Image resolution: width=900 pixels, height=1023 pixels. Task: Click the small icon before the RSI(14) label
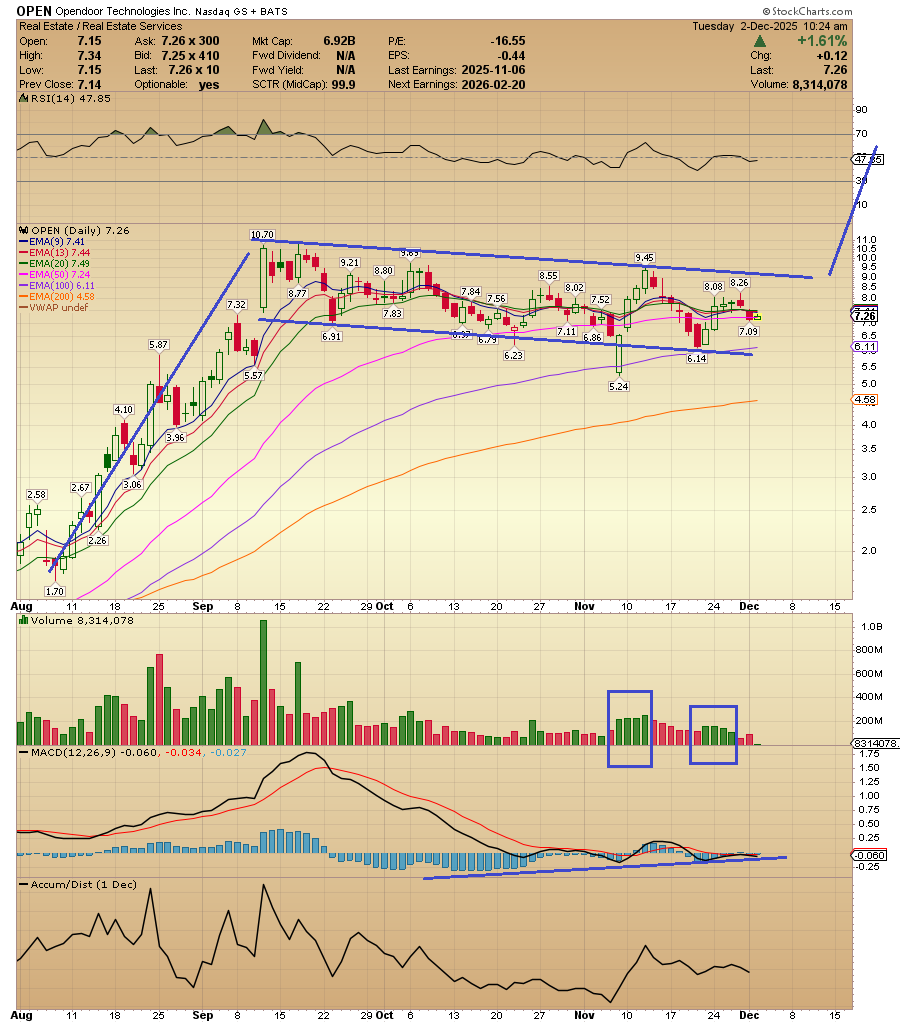tap(23, 99)
